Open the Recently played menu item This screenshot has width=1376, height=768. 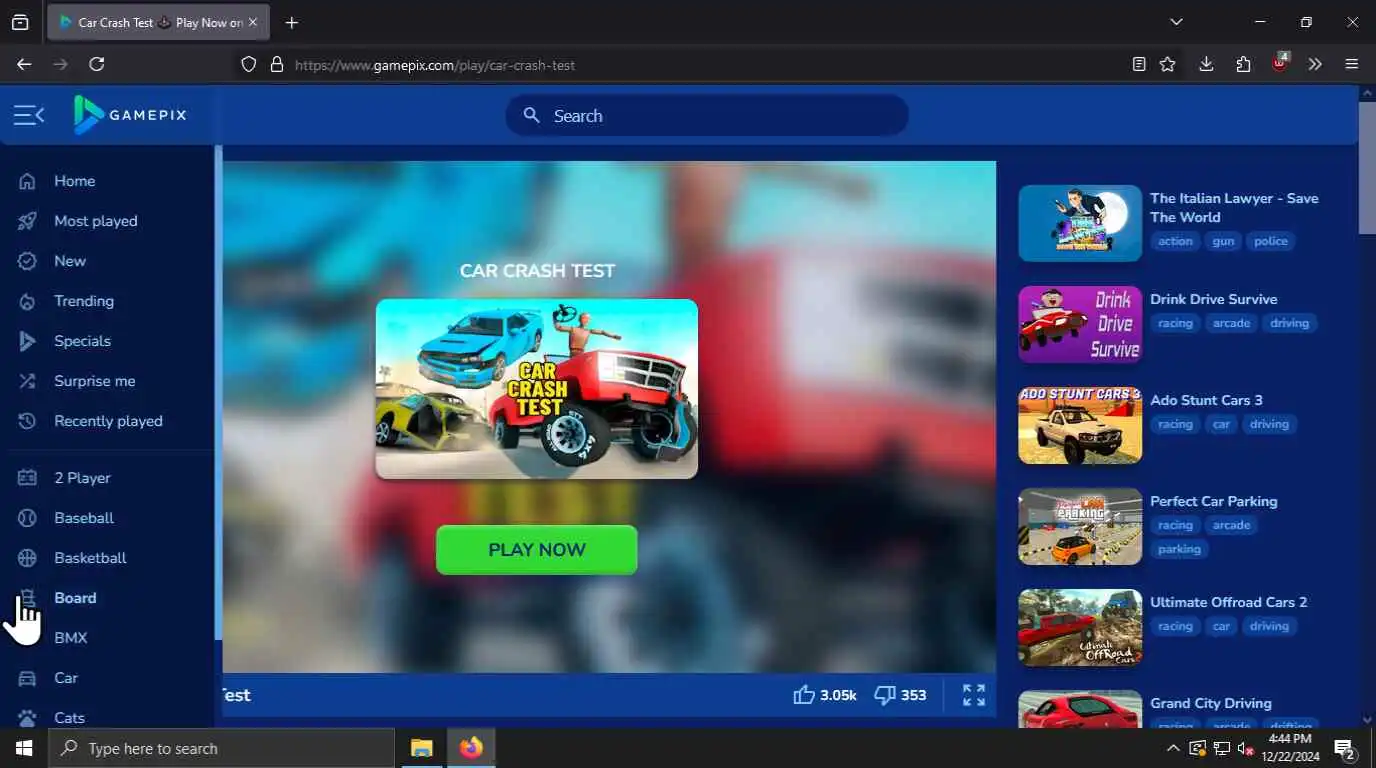(x=107, y=421)
